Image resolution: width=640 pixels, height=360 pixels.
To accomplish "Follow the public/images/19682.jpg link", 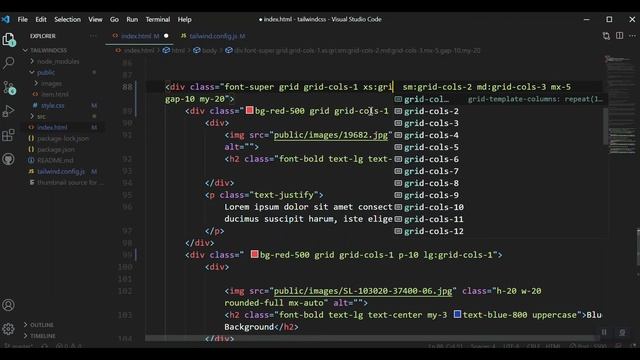I will 331,135.
